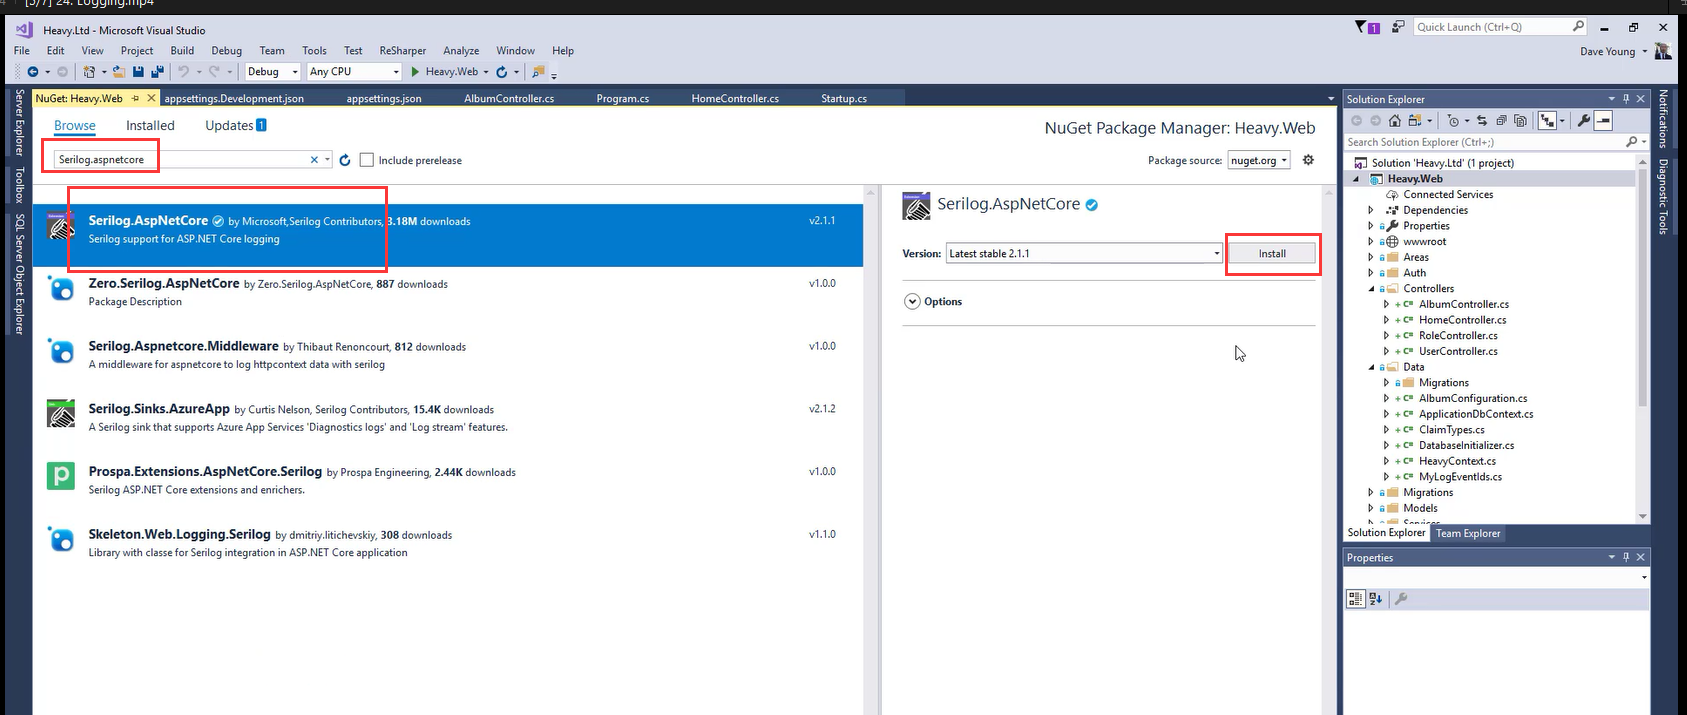
Task: Collapse the Data folder in Solution Explorer
Action: pyautogui.click(x=1371, y=367)
